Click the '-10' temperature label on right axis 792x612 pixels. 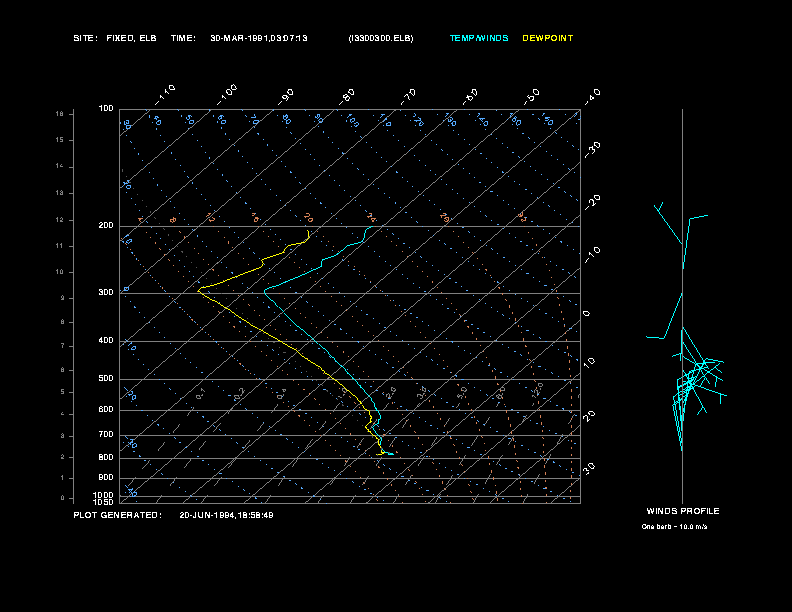pos(592,255)
